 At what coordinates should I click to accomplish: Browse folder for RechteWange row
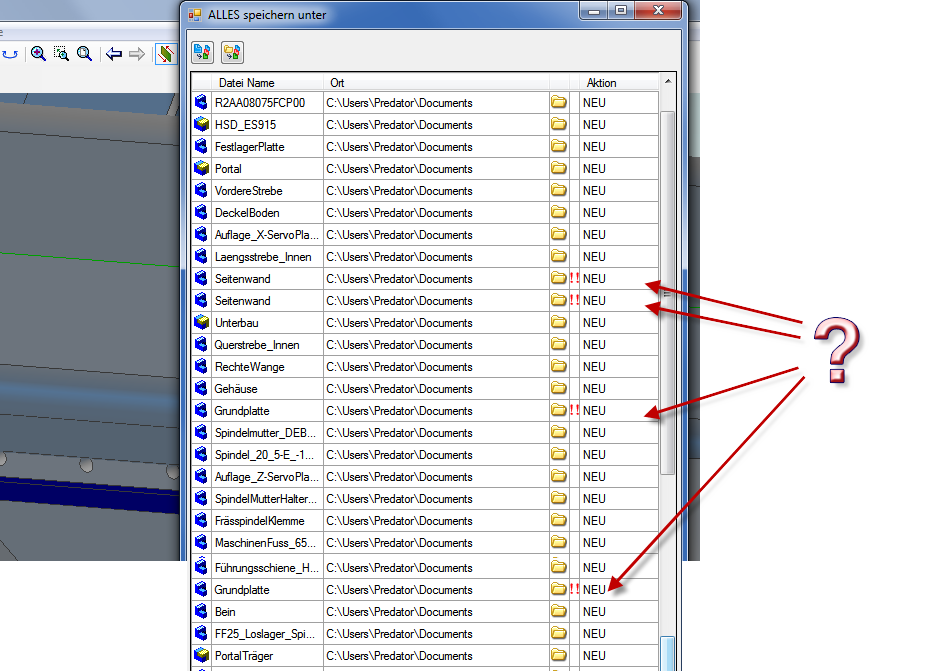tap(559, 366)
